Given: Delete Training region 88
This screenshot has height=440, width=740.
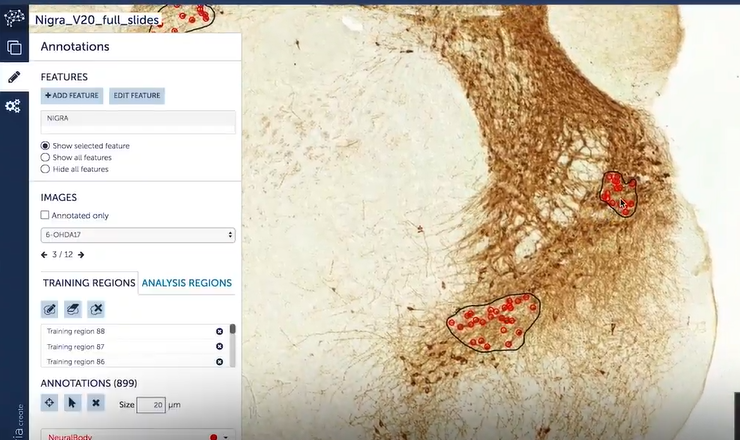Looking at the screenshot, I should (x=219, y=331).
